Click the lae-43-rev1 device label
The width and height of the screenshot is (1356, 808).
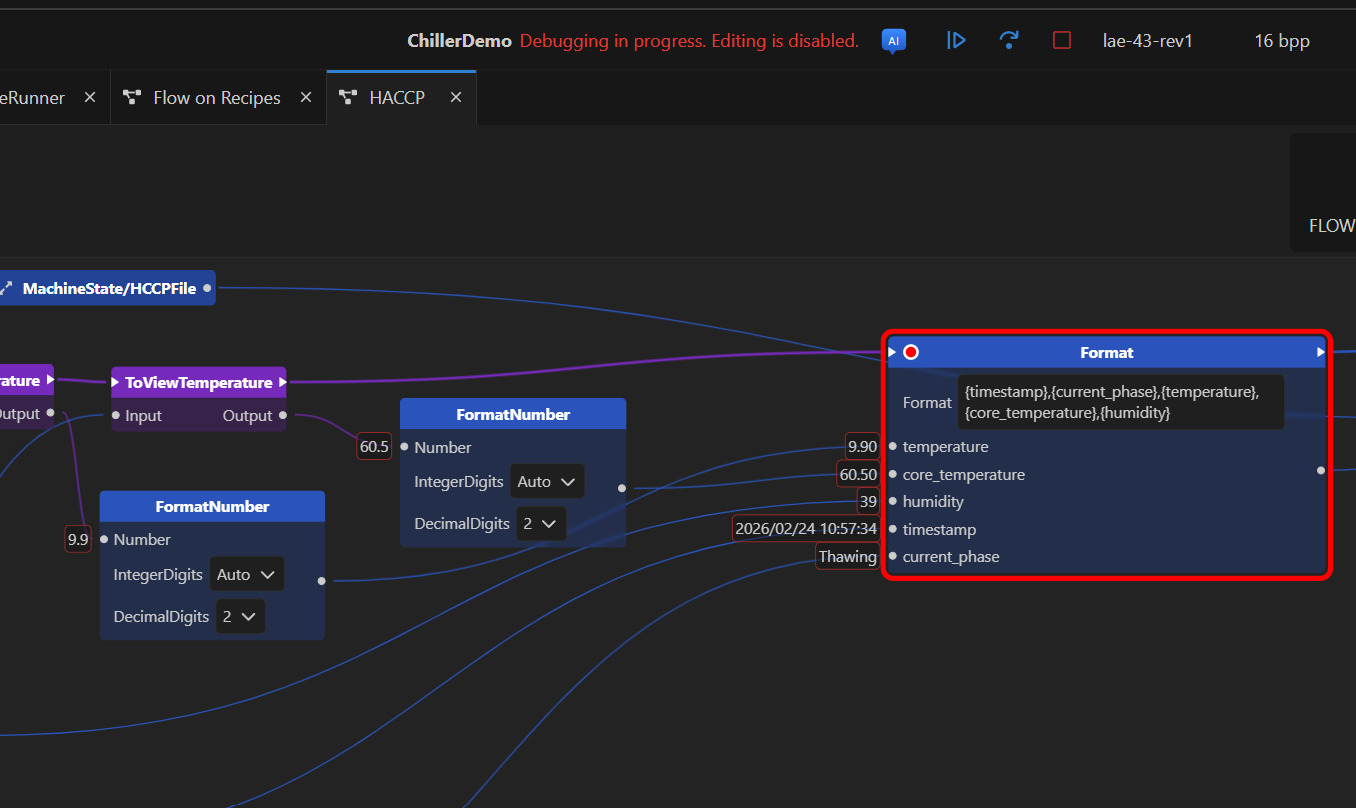1147,41
